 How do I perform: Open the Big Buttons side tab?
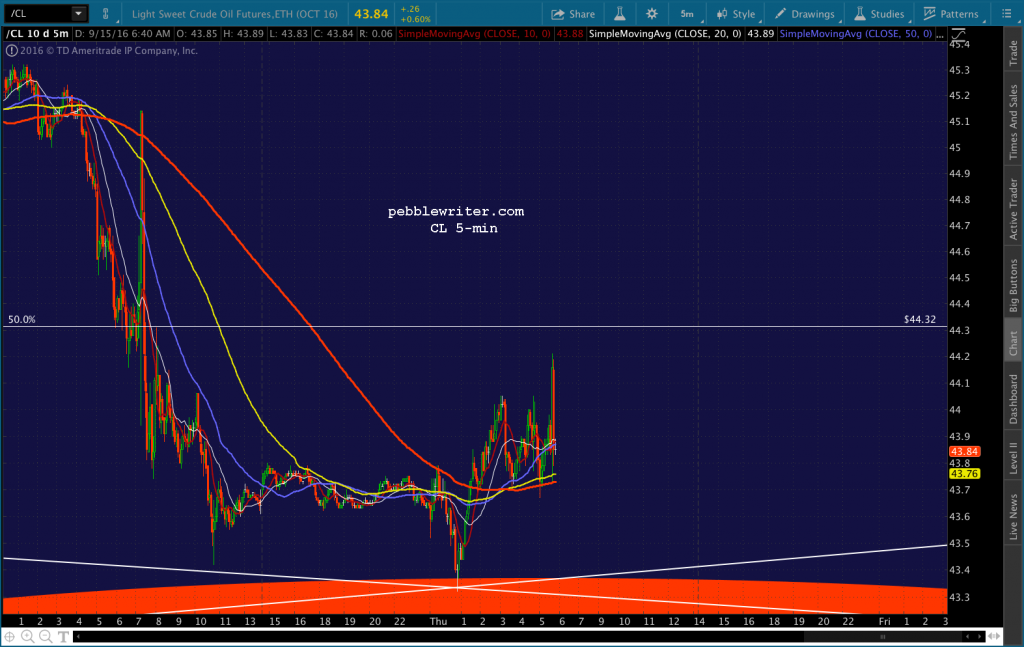coord(1013,285)
